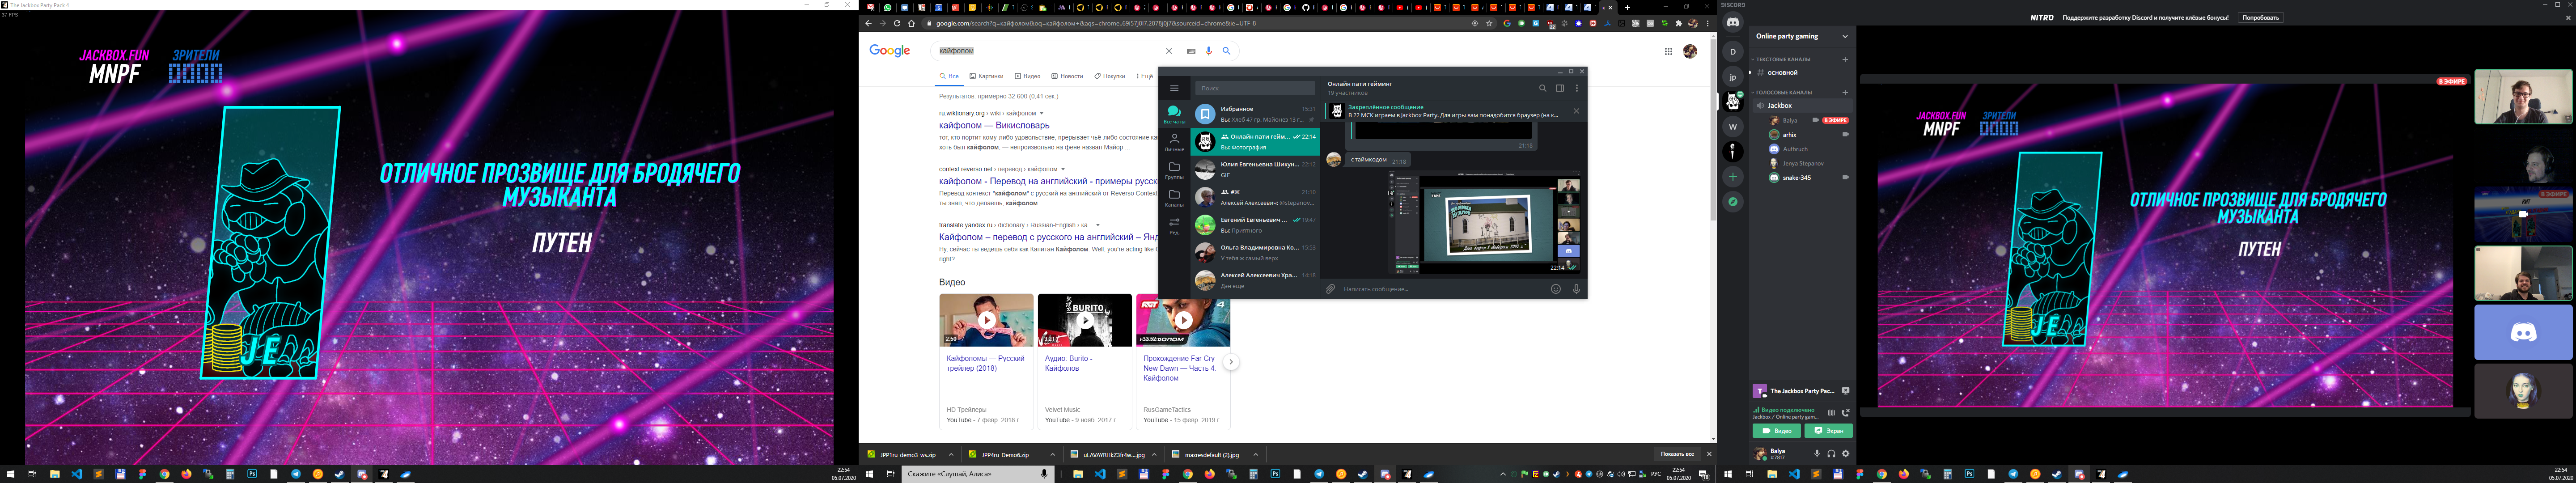2576x483 pixels.
Task: Deafen audio with Discord headphones icon
Action: 1831,453
